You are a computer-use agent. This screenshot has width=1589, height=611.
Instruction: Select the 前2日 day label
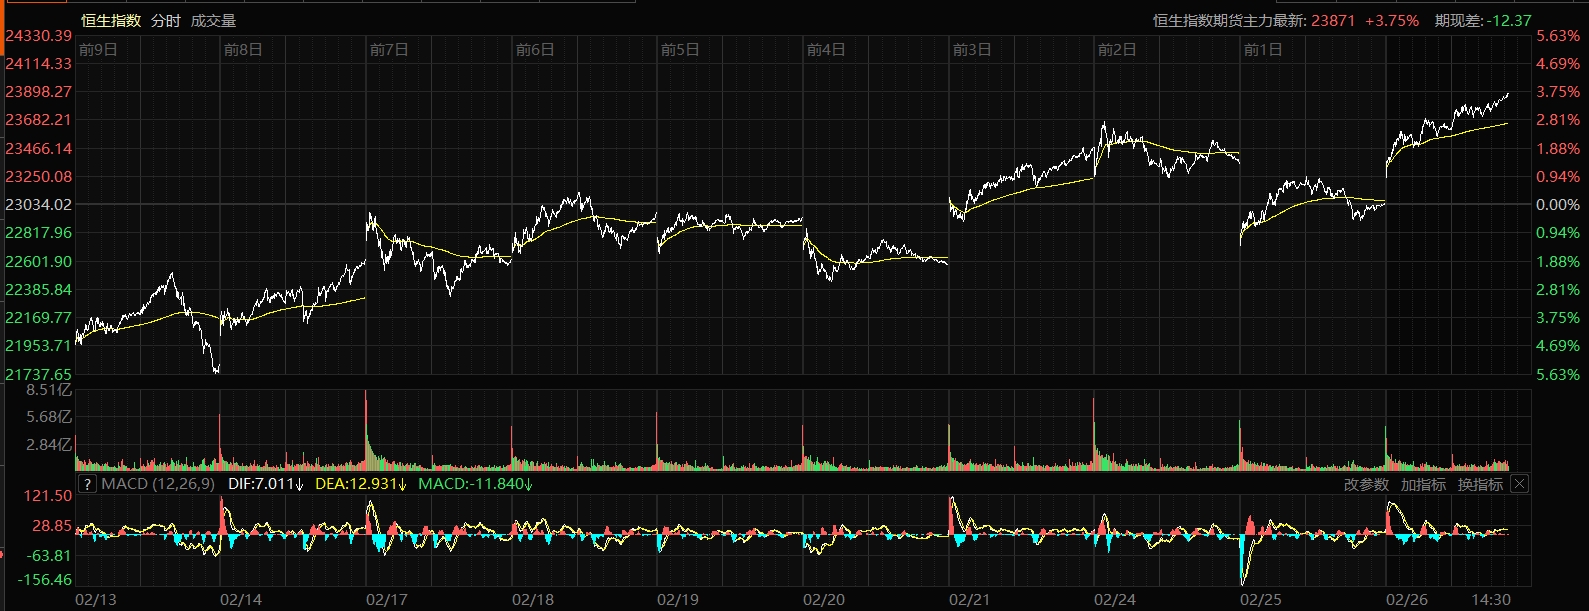(x=1117, y=49)
